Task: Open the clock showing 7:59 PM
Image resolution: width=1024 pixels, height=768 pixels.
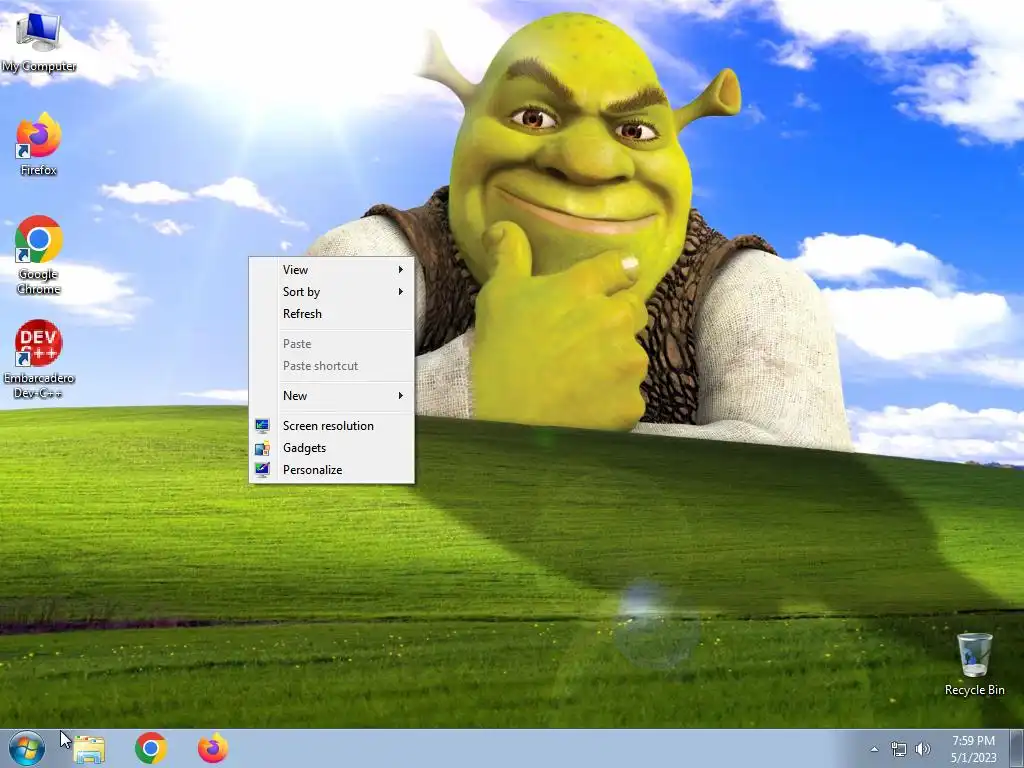Action: [973, 749]
